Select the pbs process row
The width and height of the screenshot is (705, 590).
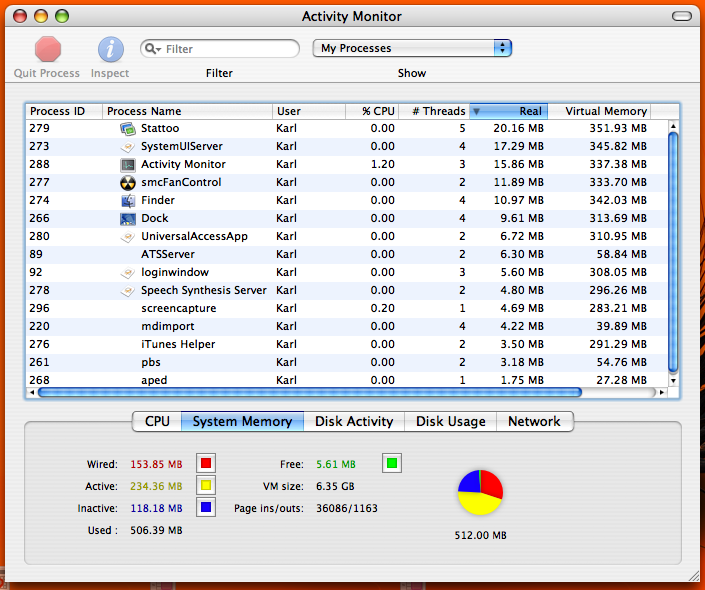coord(346,362)
